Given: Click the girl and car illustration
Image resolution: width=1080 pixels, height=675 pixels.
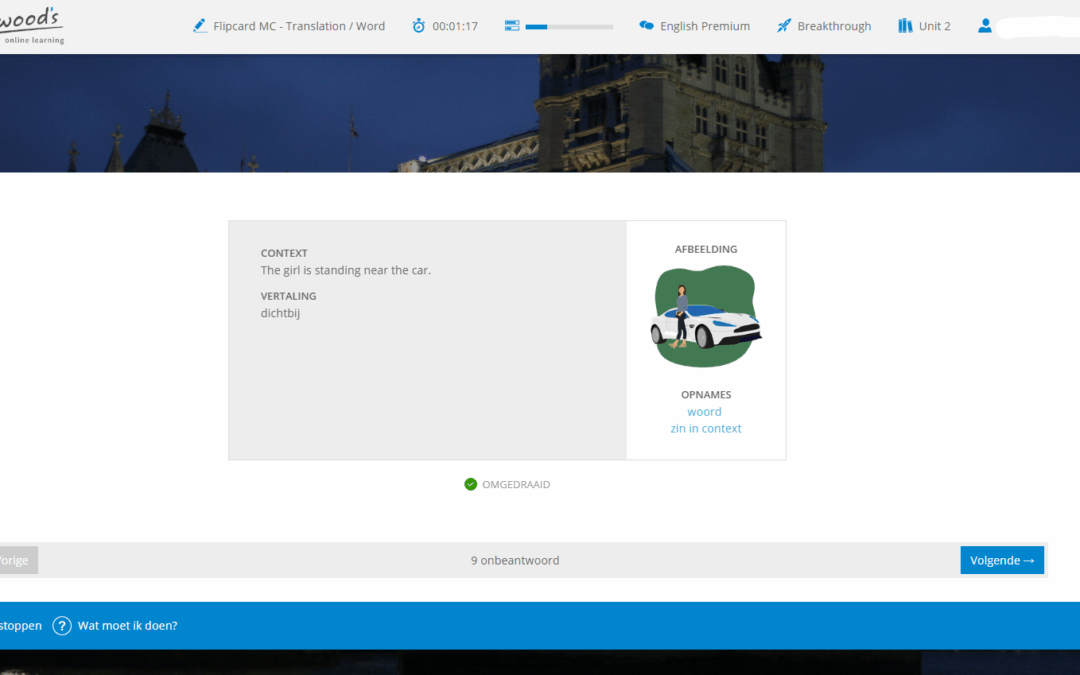Looking at the screenshot, I should [706, 316].
